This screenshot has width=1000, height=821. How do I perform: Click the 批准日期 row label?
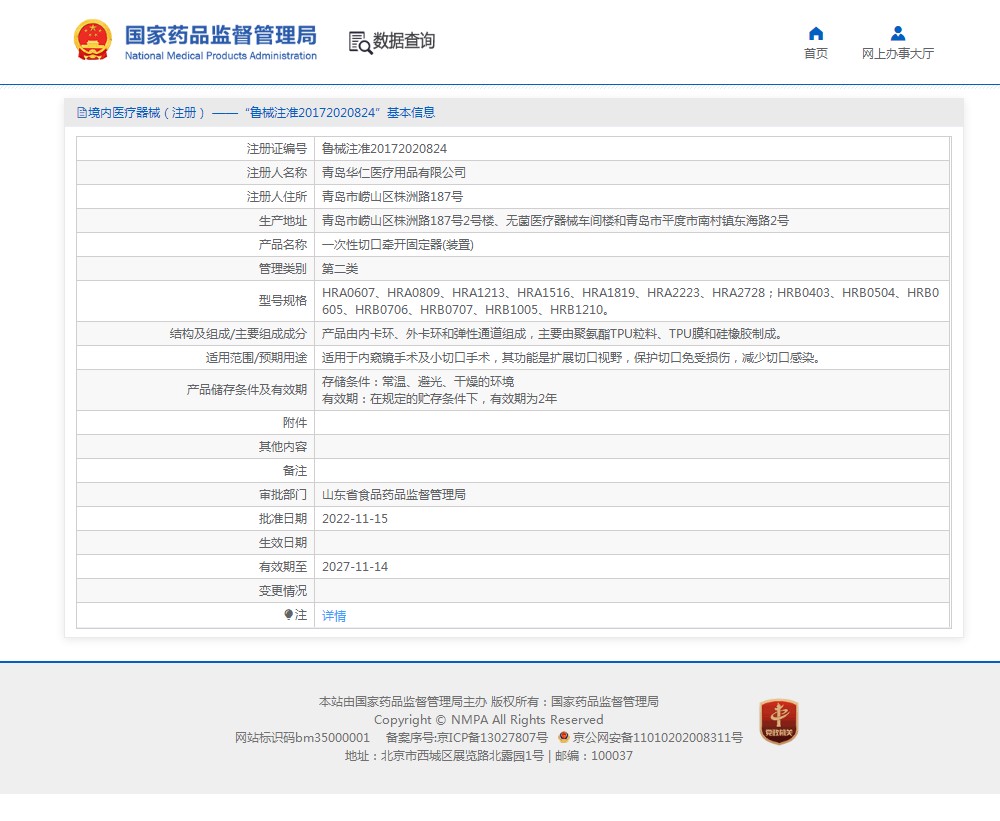[x=283, y=519]
